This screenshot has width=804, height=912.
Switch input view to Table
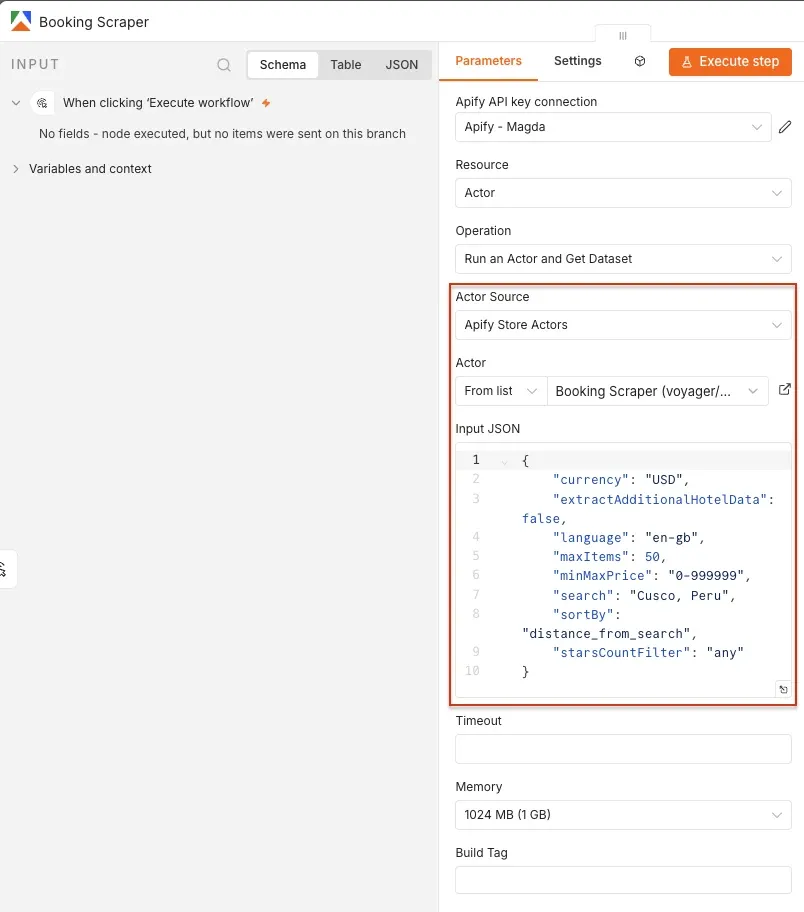[x=346, y=65]
